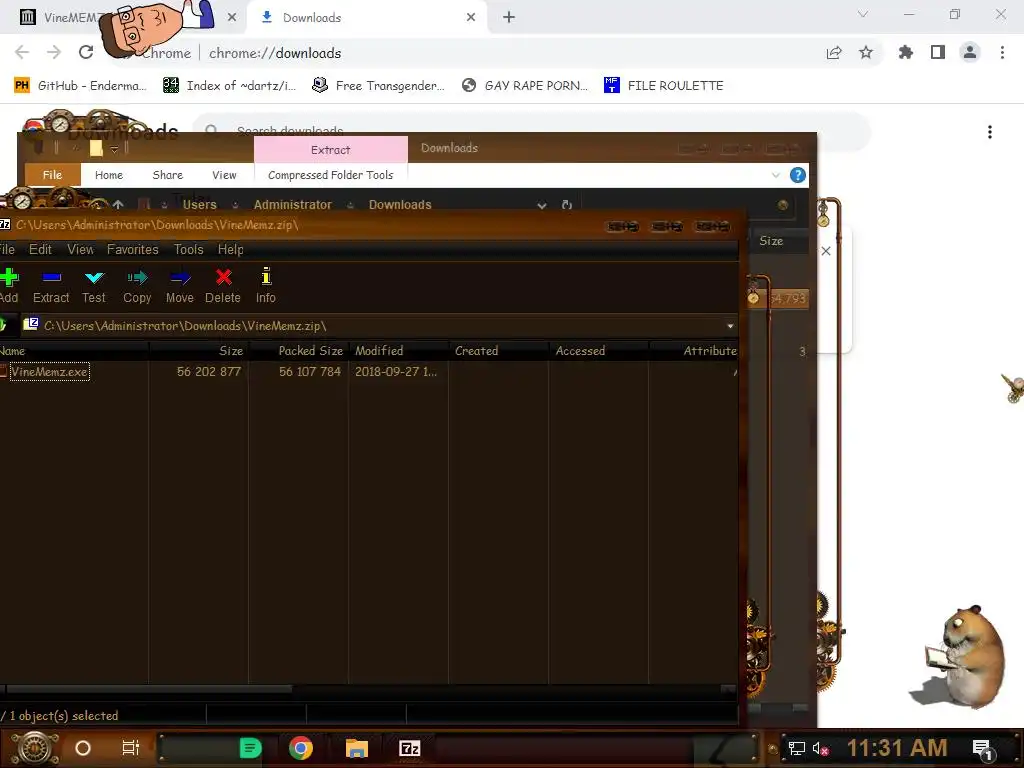Sort 7-Zip list by Accessed column
Image resolution: width=1024 pixels, height=768 pixels.
pos(599,351)
